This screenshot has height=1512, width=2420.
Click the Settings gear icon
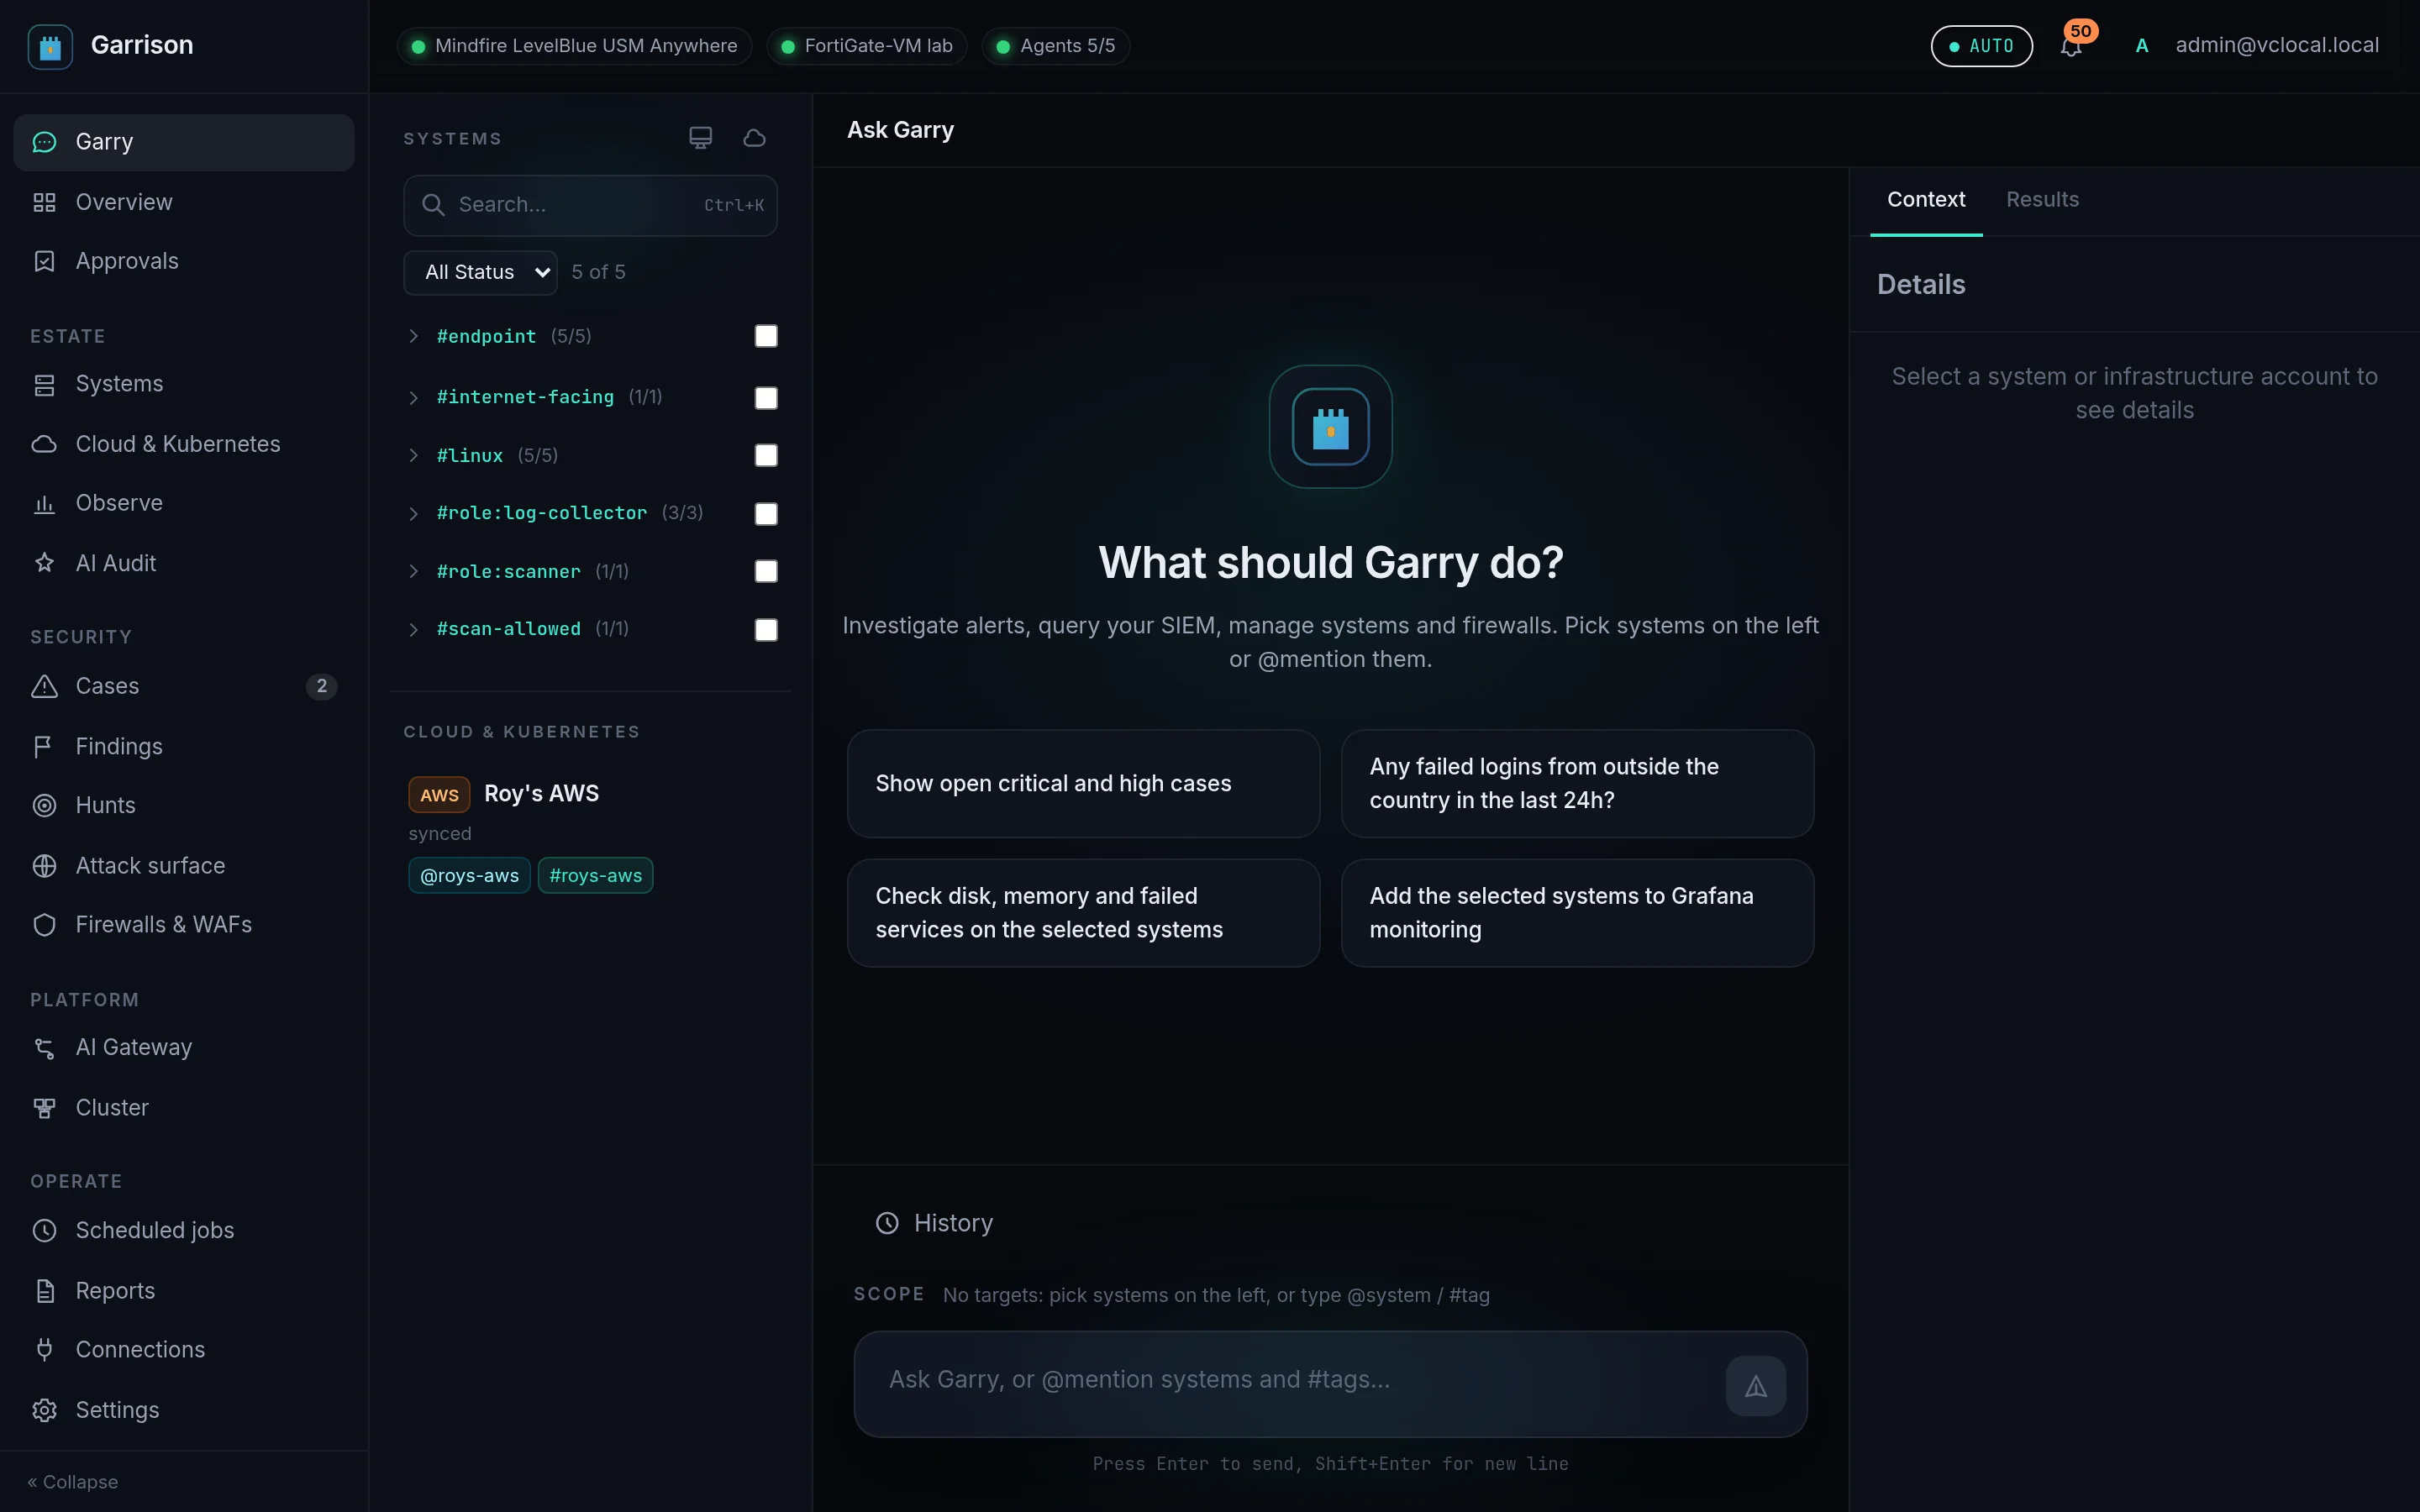pos(44,1409)
